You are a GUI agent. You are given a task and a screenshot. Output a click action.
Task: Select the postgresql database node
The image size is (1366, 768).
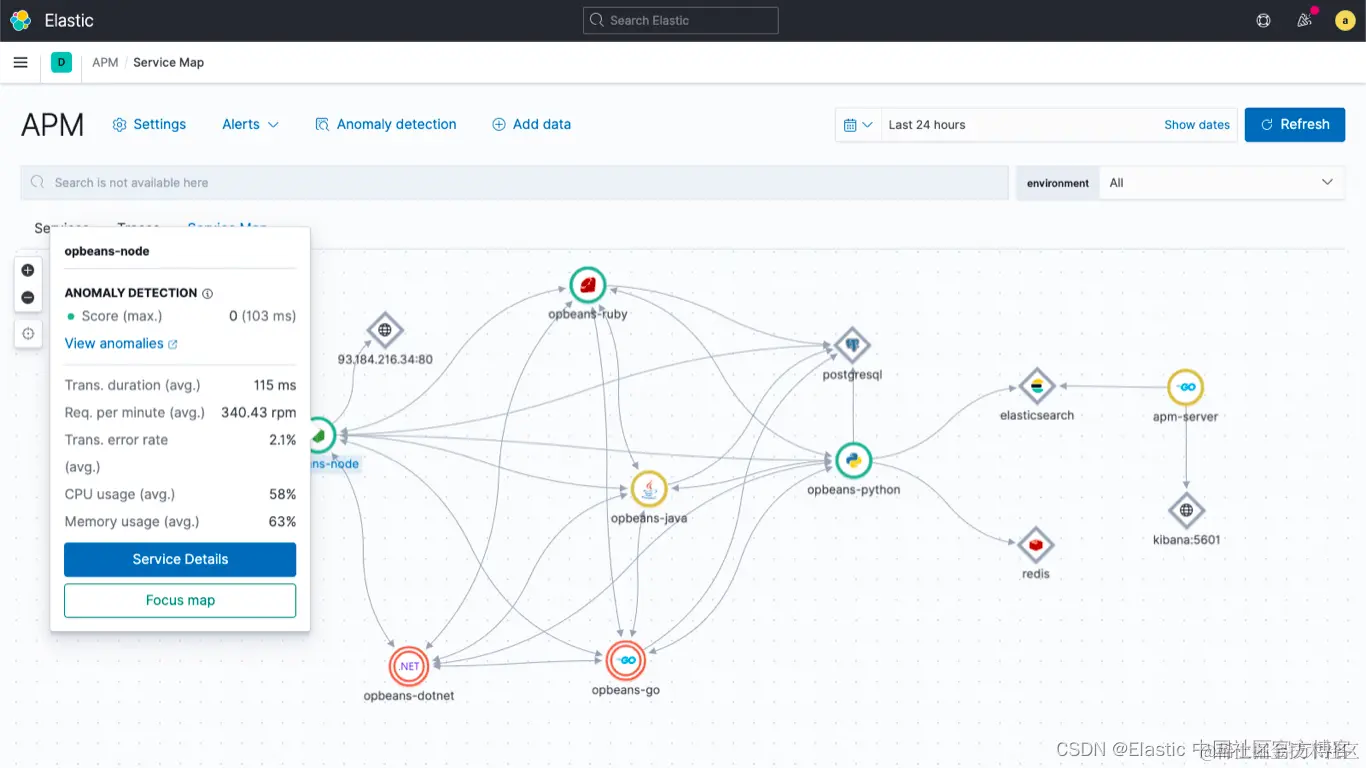point(852,345)
